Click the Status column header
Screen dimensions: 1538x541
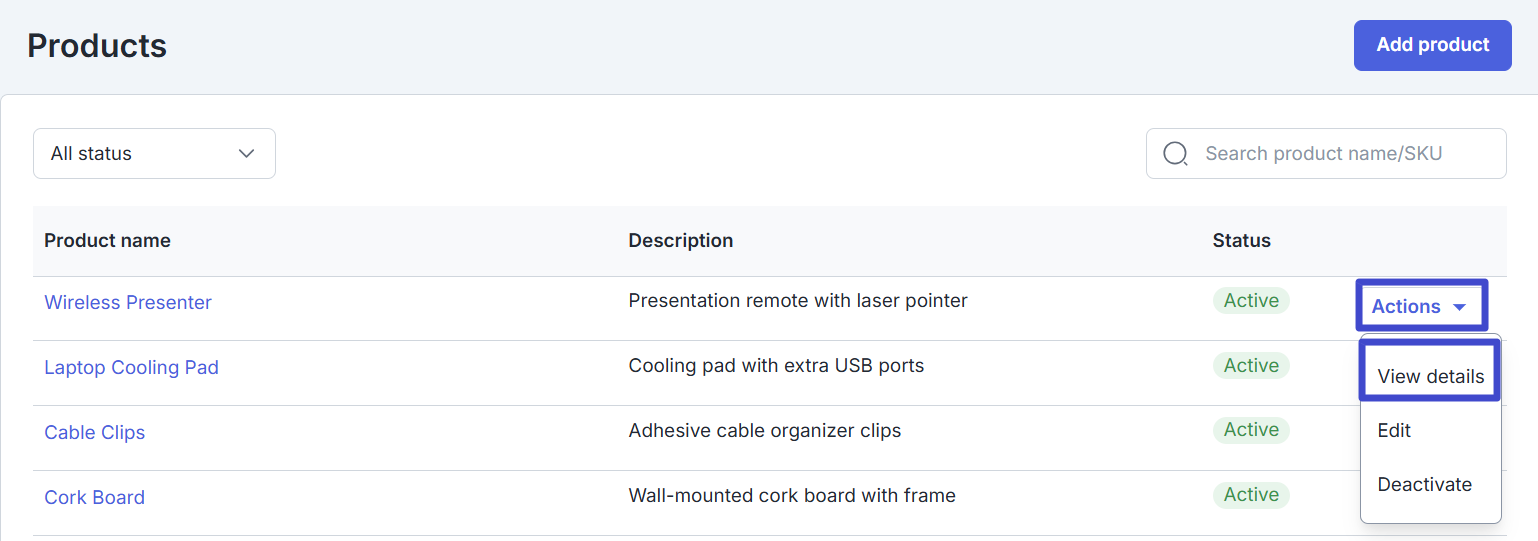1241,240
